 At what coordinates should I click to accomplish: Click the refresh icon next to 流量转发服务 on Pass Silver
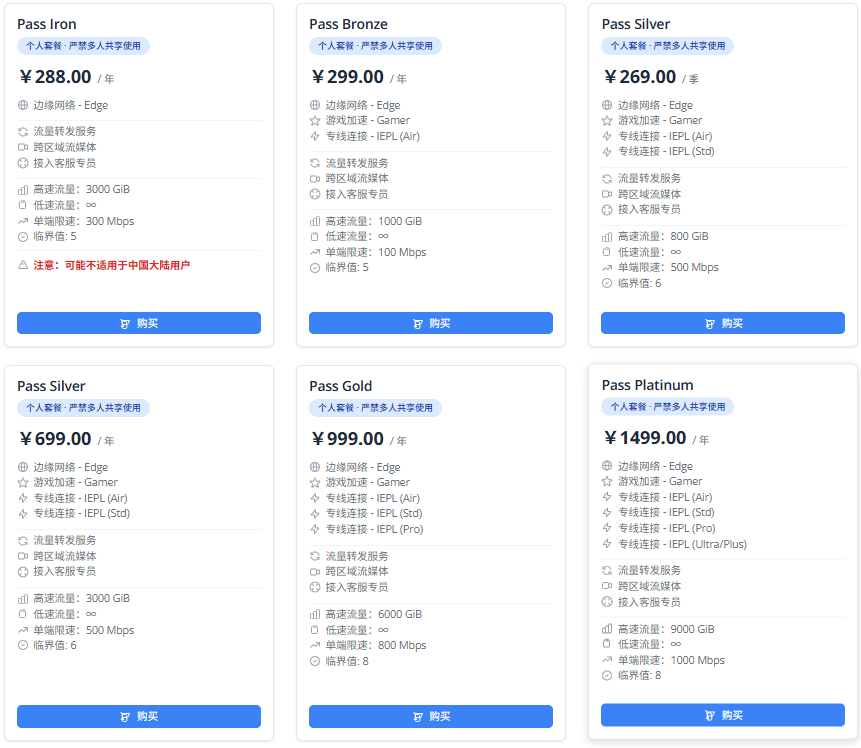(607, 178)
